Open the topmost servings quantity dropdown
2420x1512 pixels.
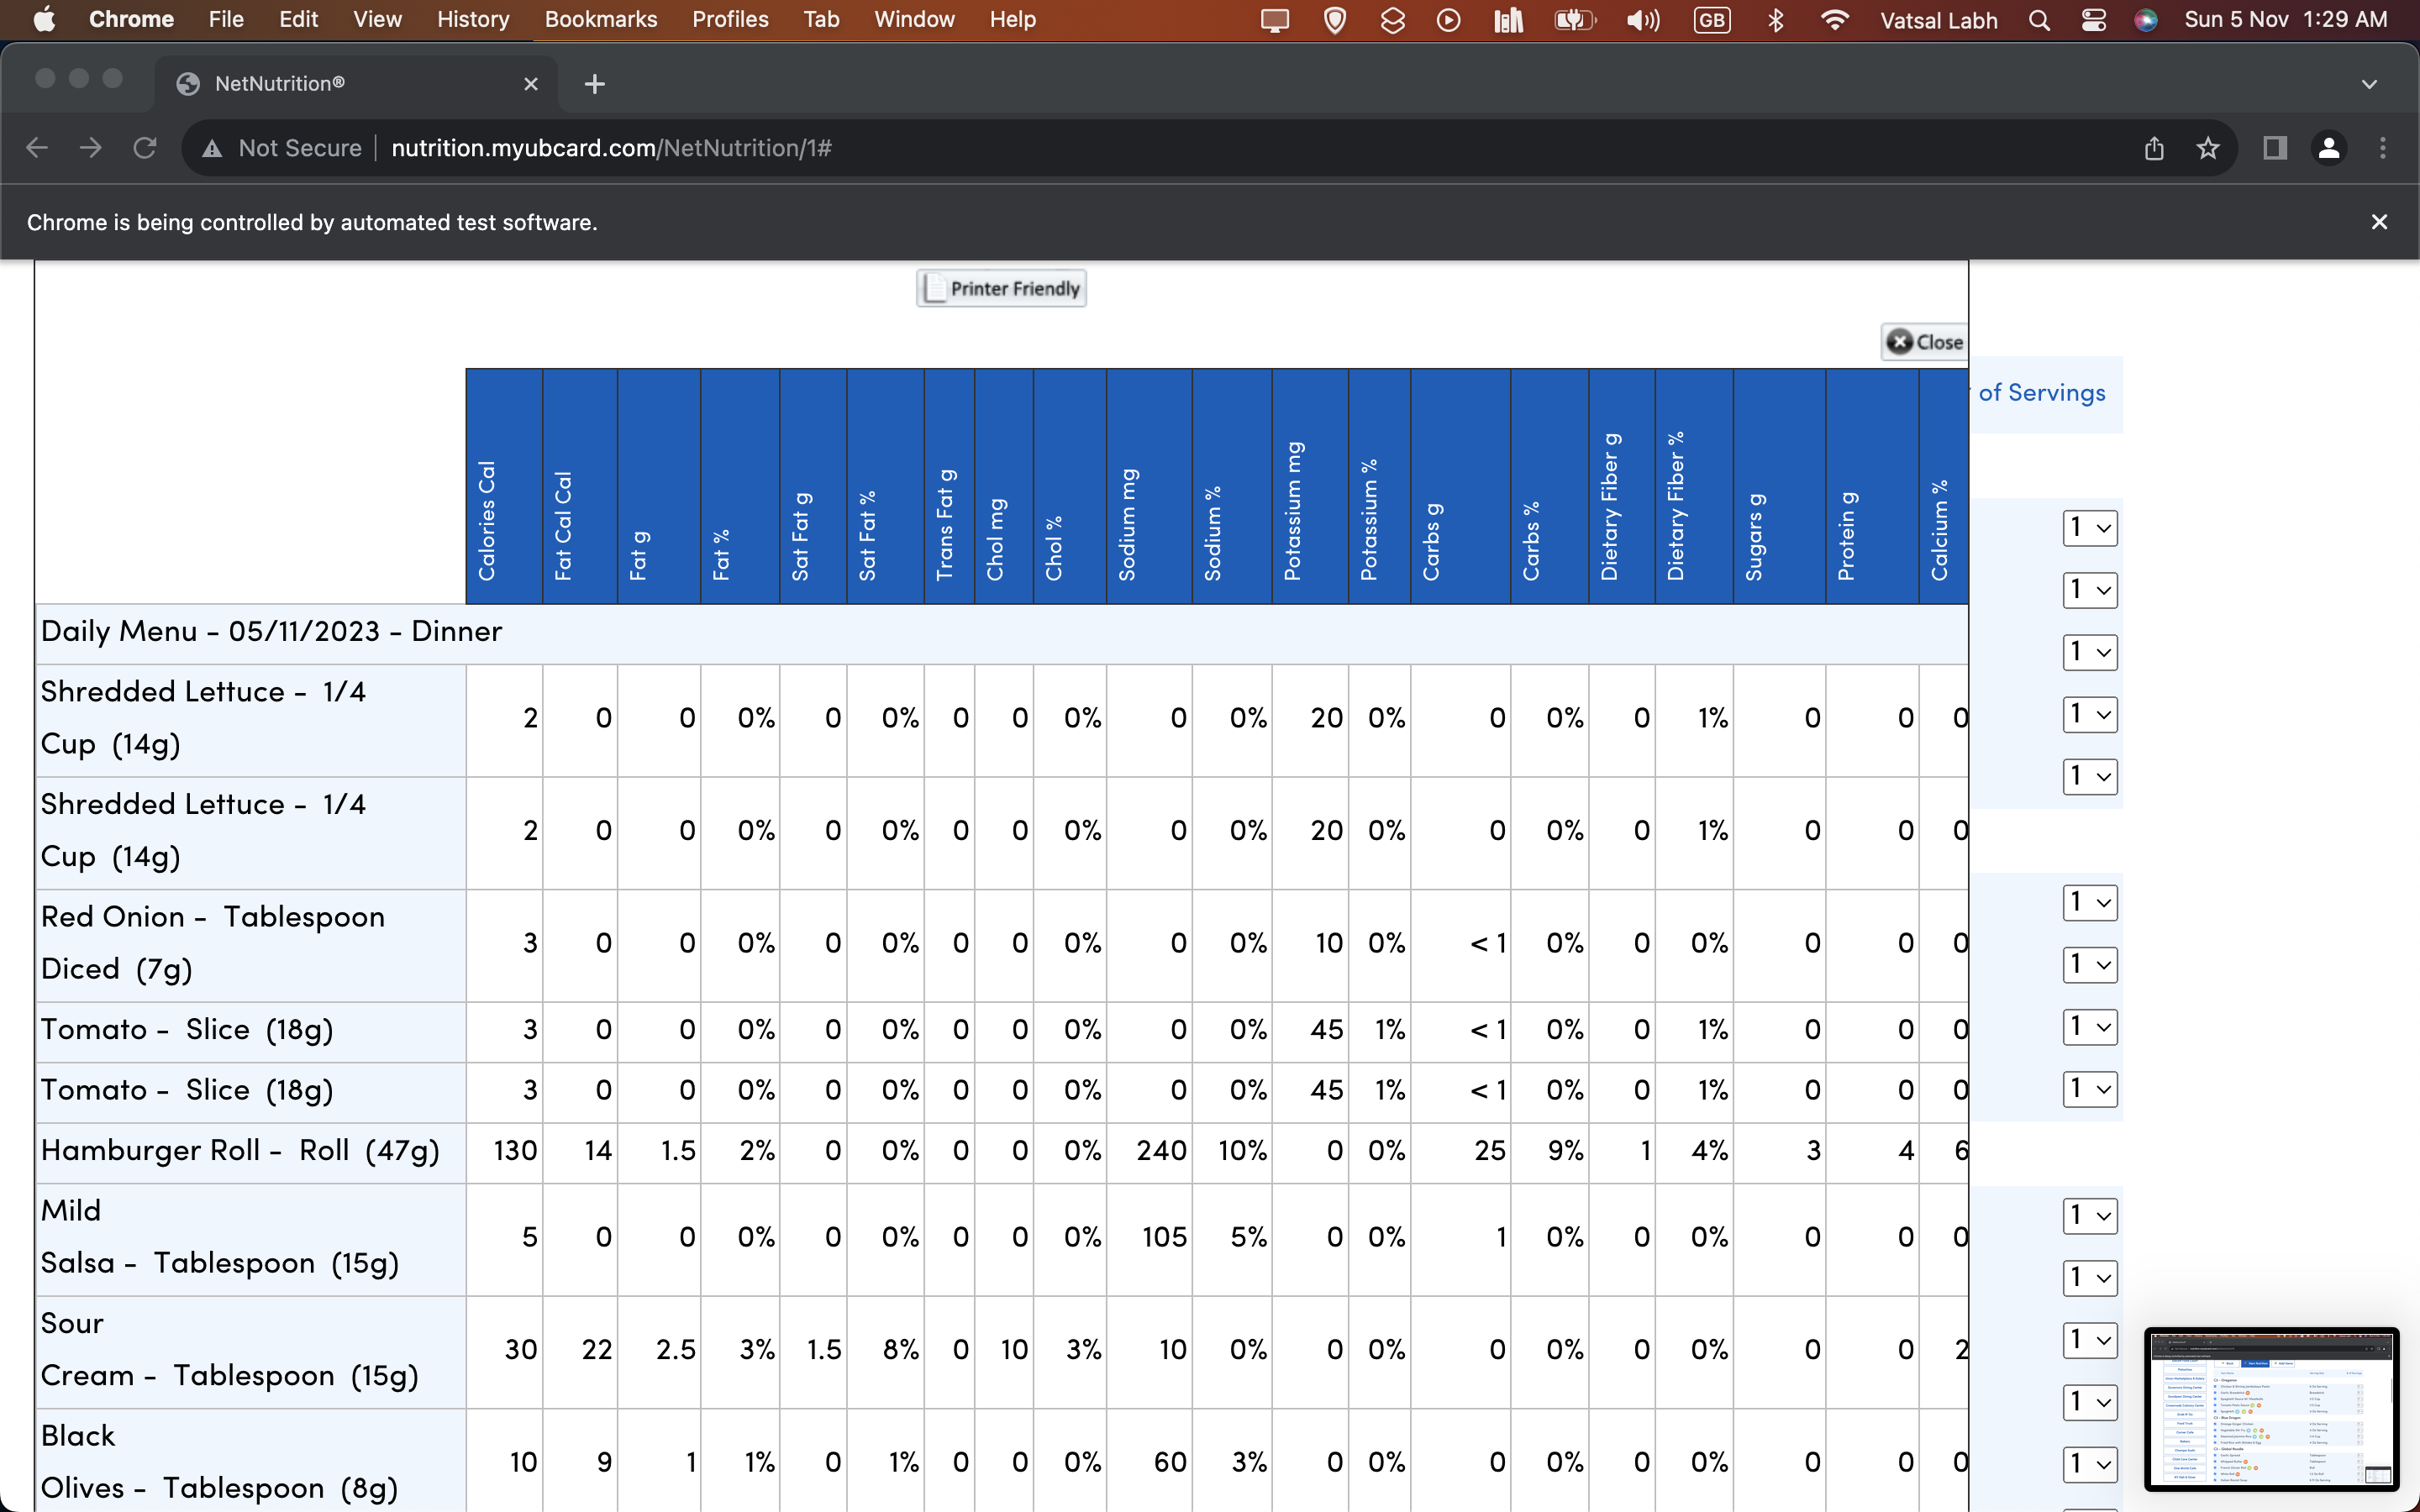click(2089, 528)
